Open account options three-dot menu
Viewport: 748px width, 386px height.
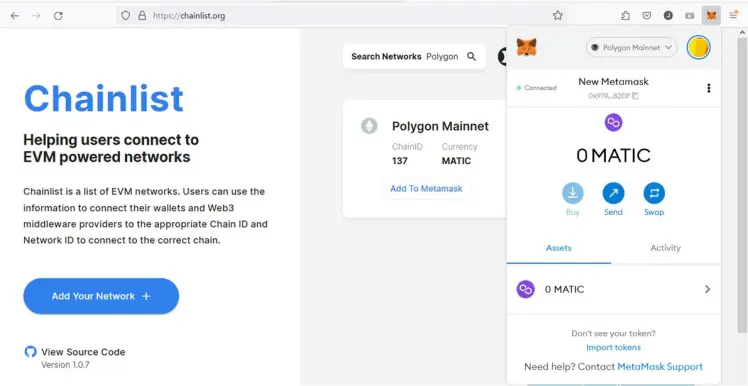(x=708, y=88)
